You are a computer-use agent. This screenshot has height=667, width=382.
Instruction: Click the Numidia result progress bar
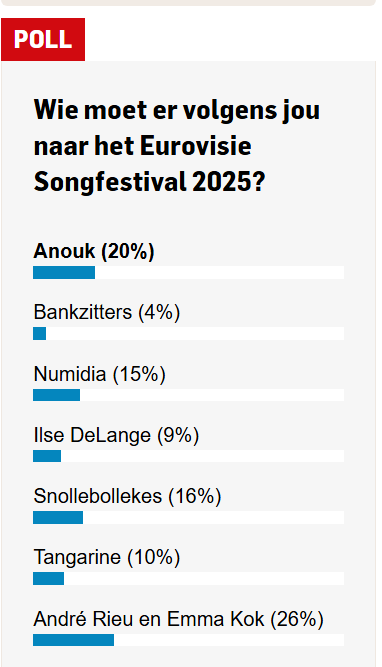[x=188, y=395]
